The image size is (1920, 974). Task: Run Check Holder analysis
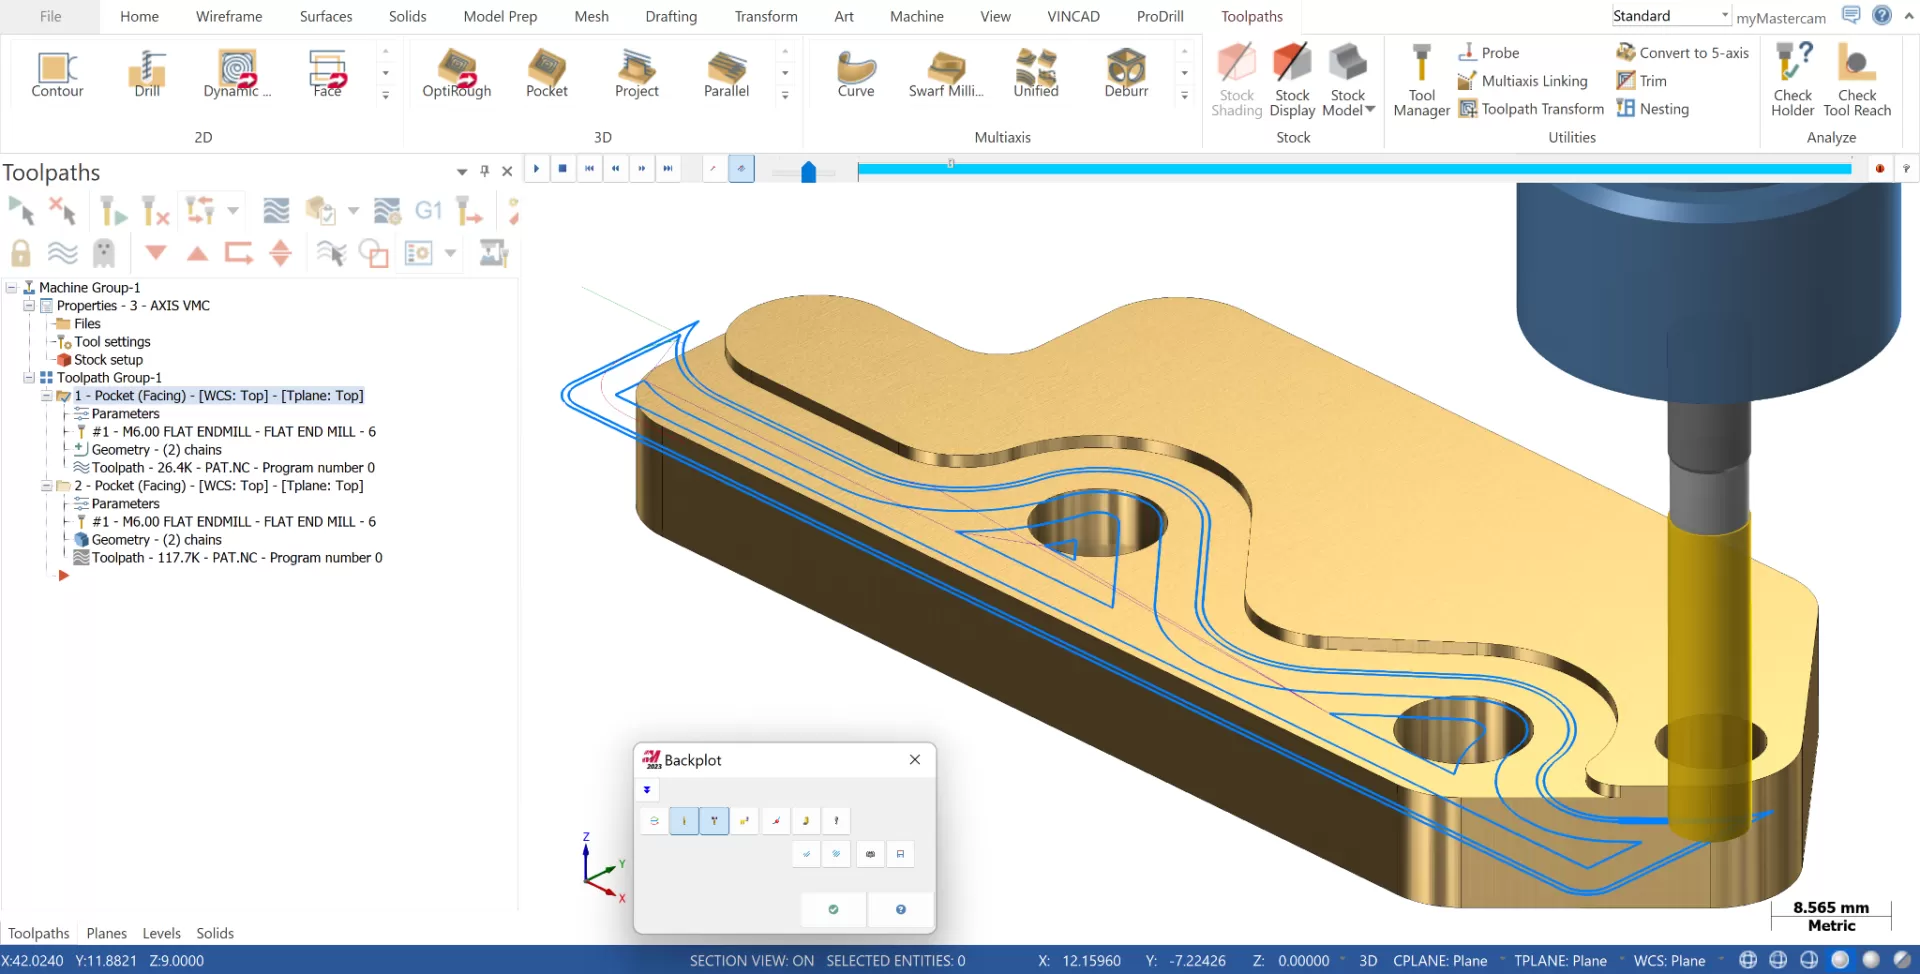(1792, 80)
